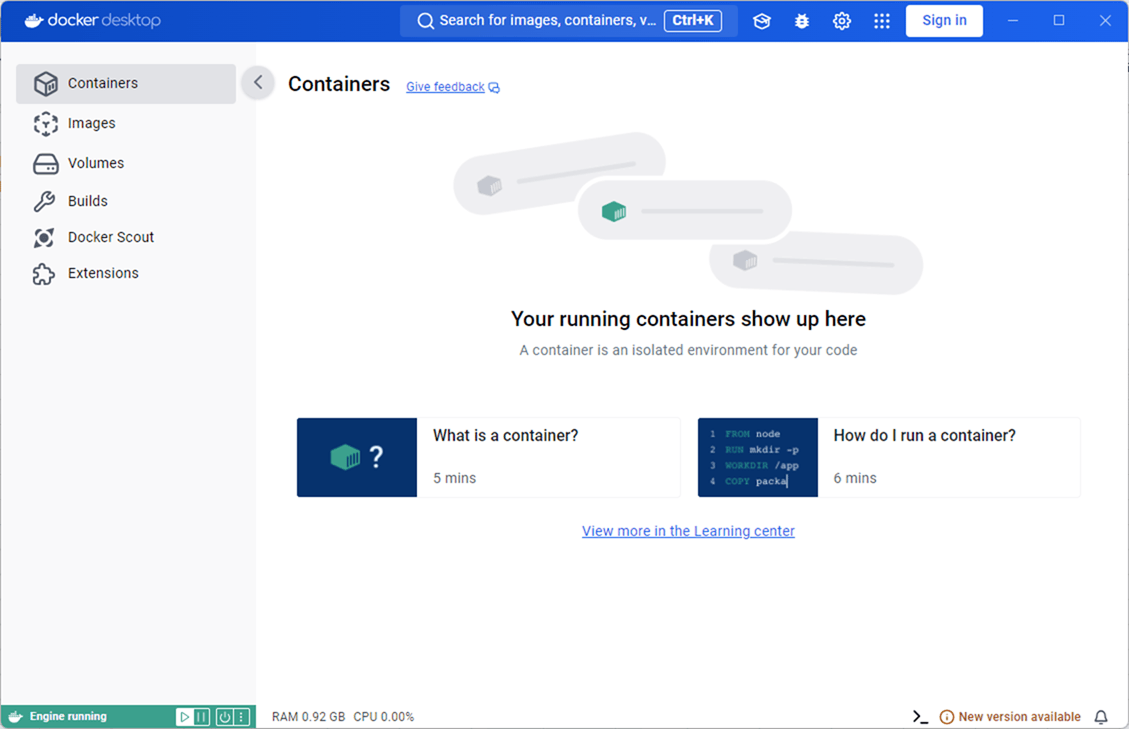Open the Images section
The image size is (1129, 729).
click(x=91, y=123)
